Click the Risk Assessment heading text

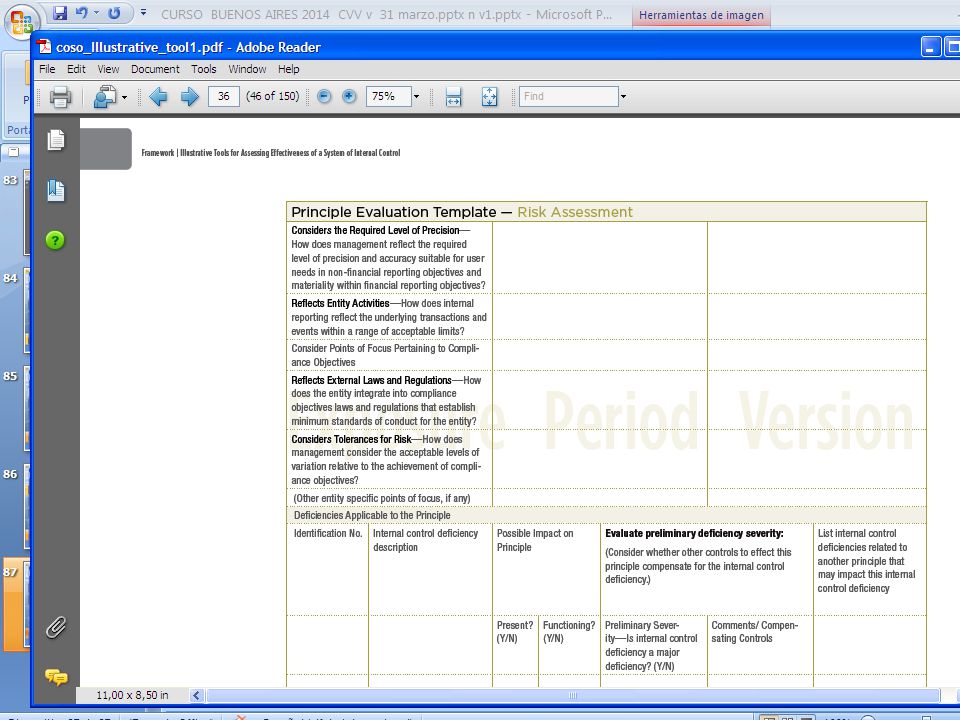[575, 212]
